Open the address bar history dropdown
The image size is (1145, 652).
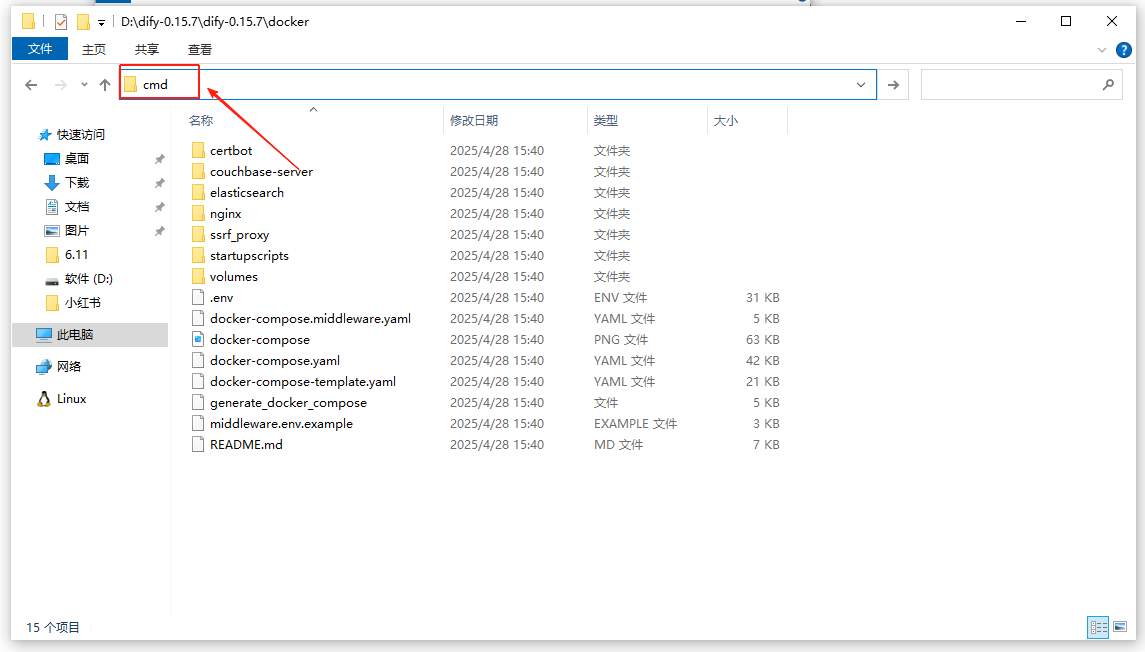[861, 85]
